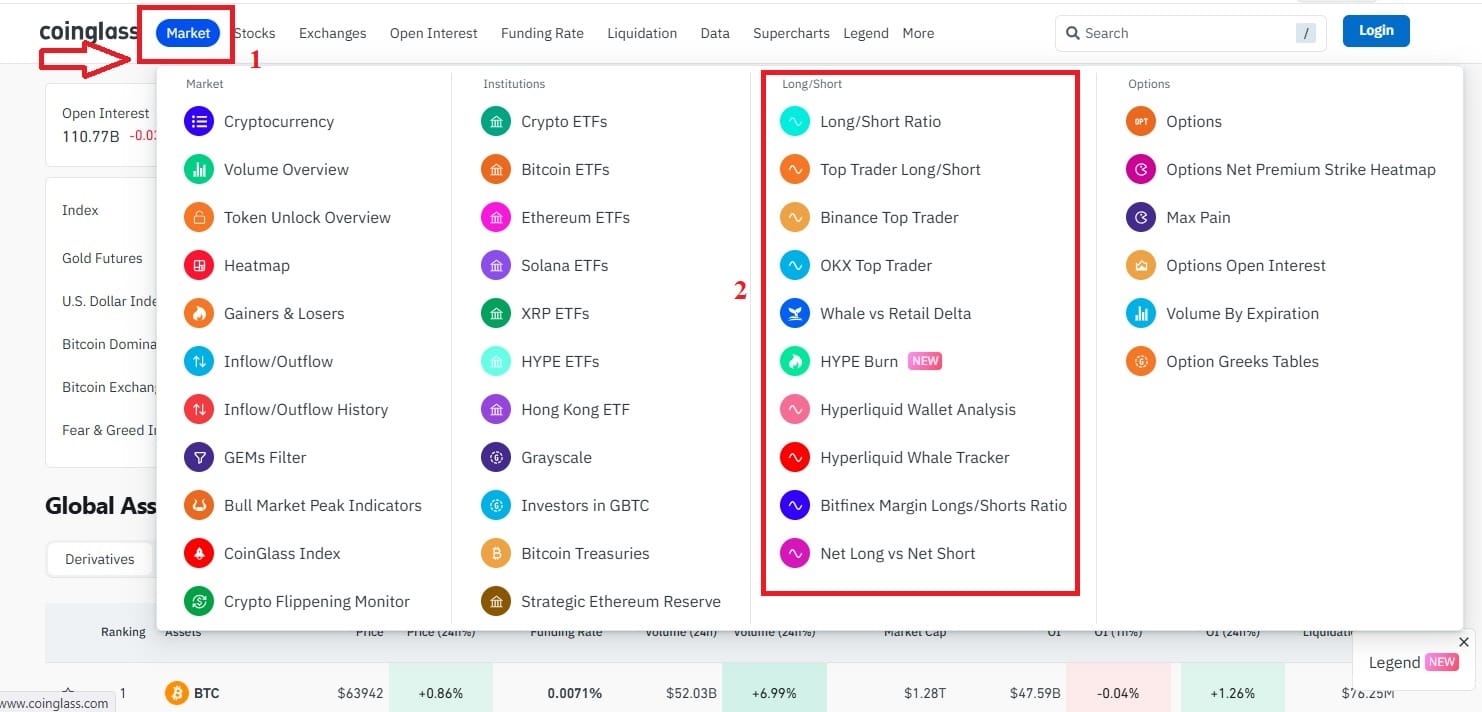
Task: Open Strategic Ethereum Reserve link
Action: pyautogui.click(x=620, y=601)
